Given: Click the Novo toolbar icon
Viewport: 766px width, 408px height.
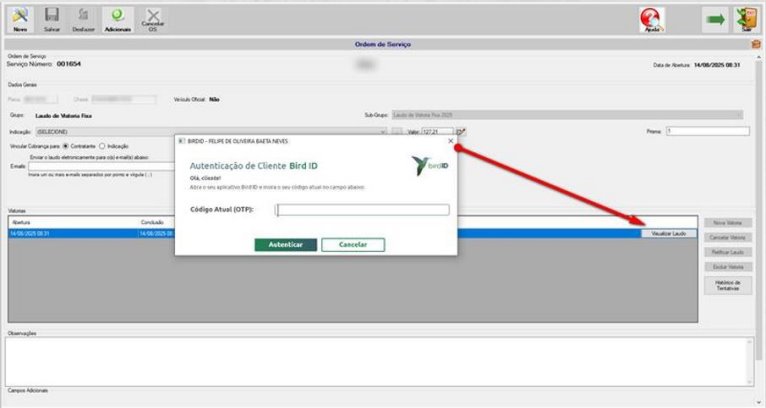Looking at the screenshot, I should click(20, 20).
